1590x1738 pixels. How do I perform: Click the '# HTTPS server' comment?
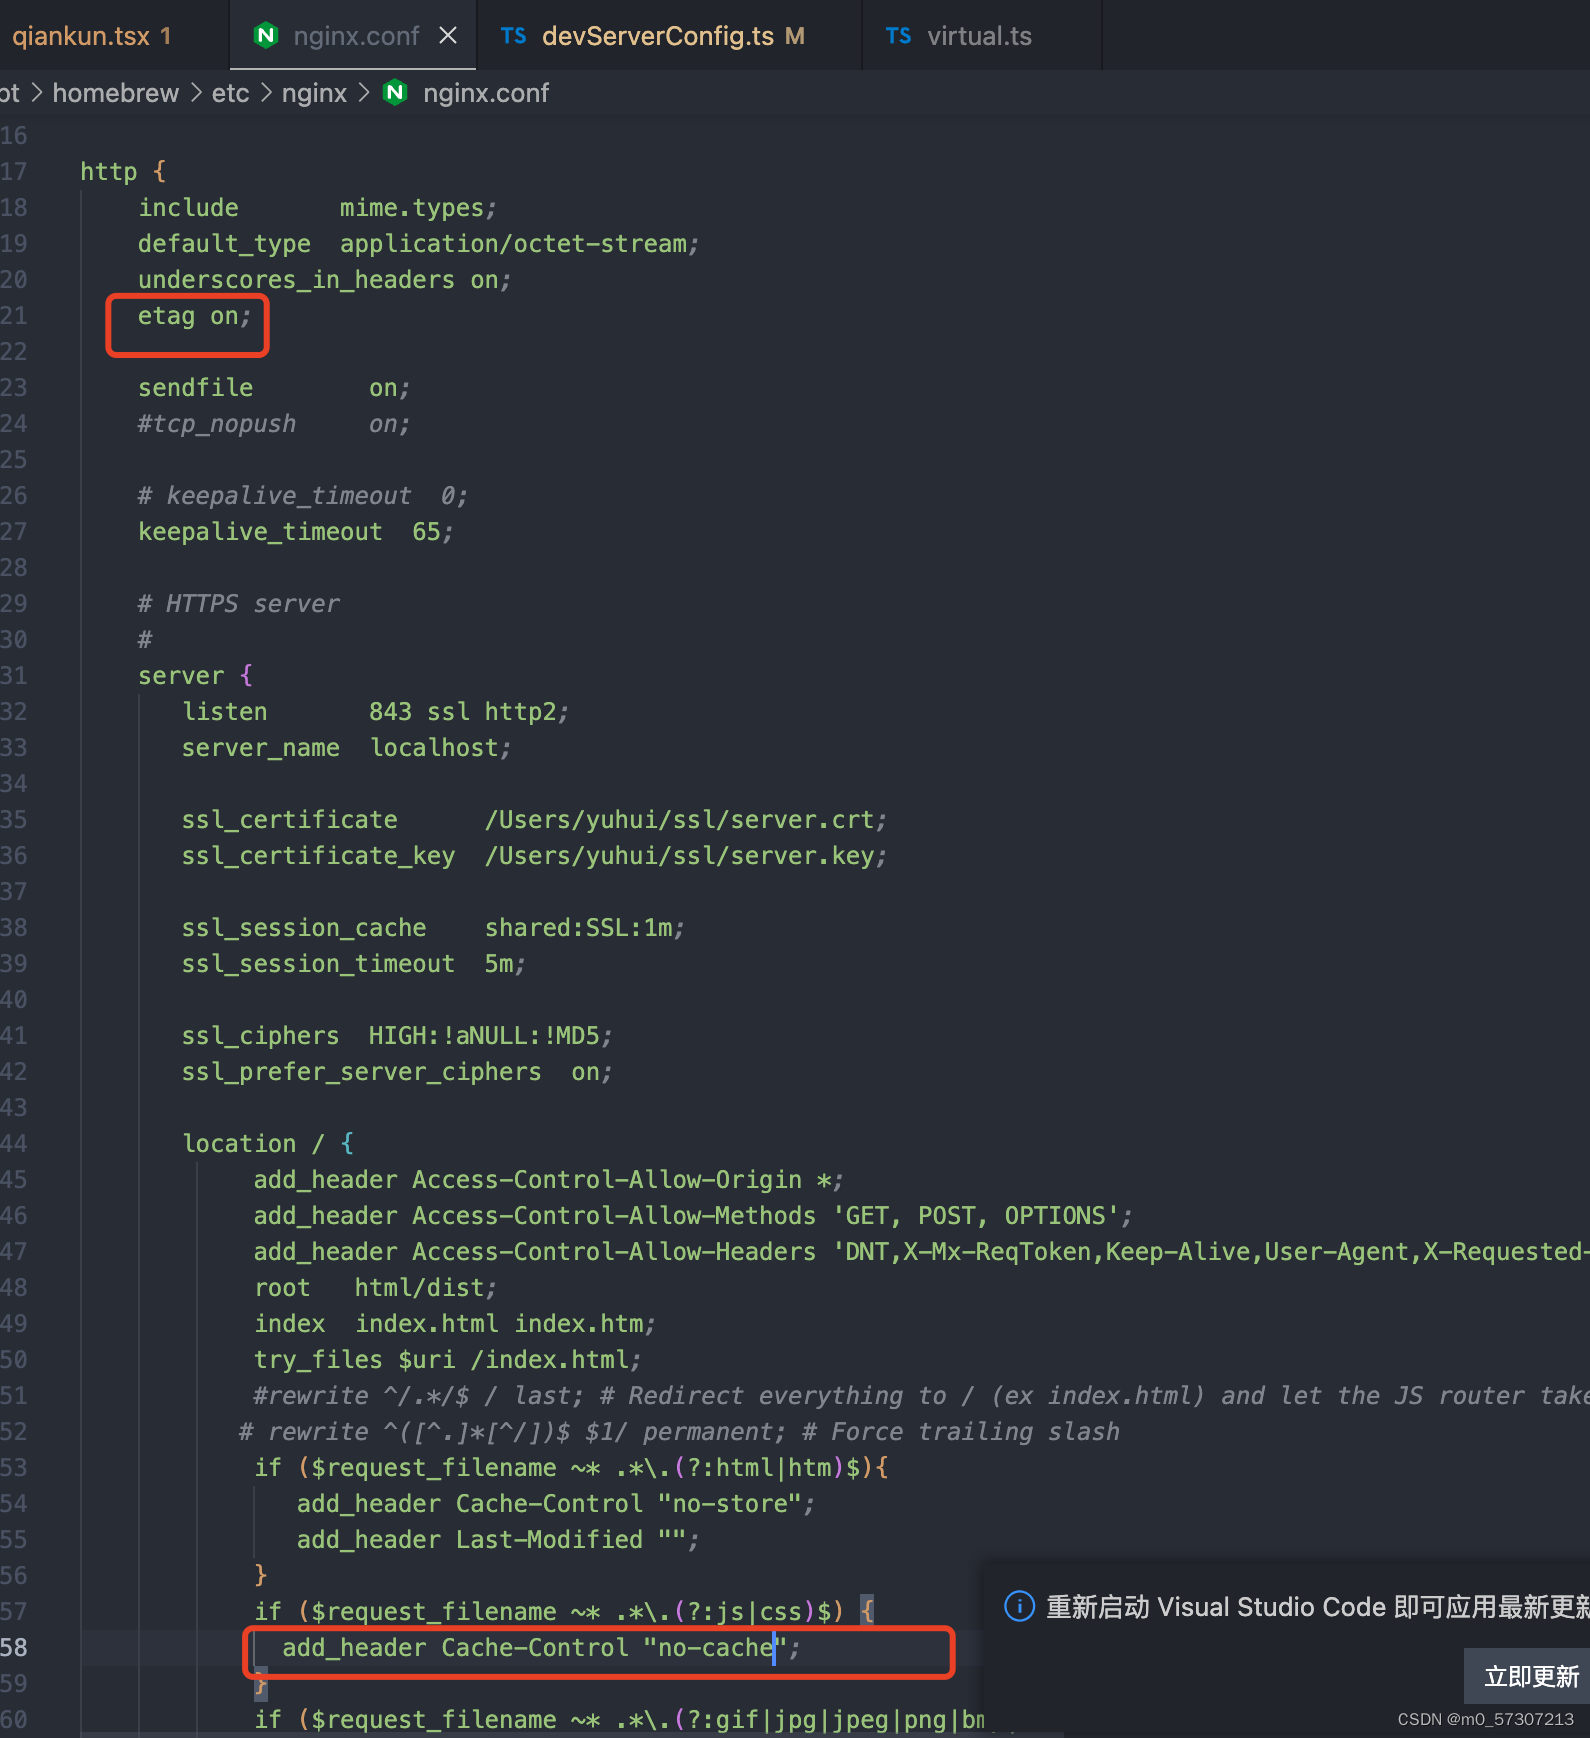click(x=238, y=604)
